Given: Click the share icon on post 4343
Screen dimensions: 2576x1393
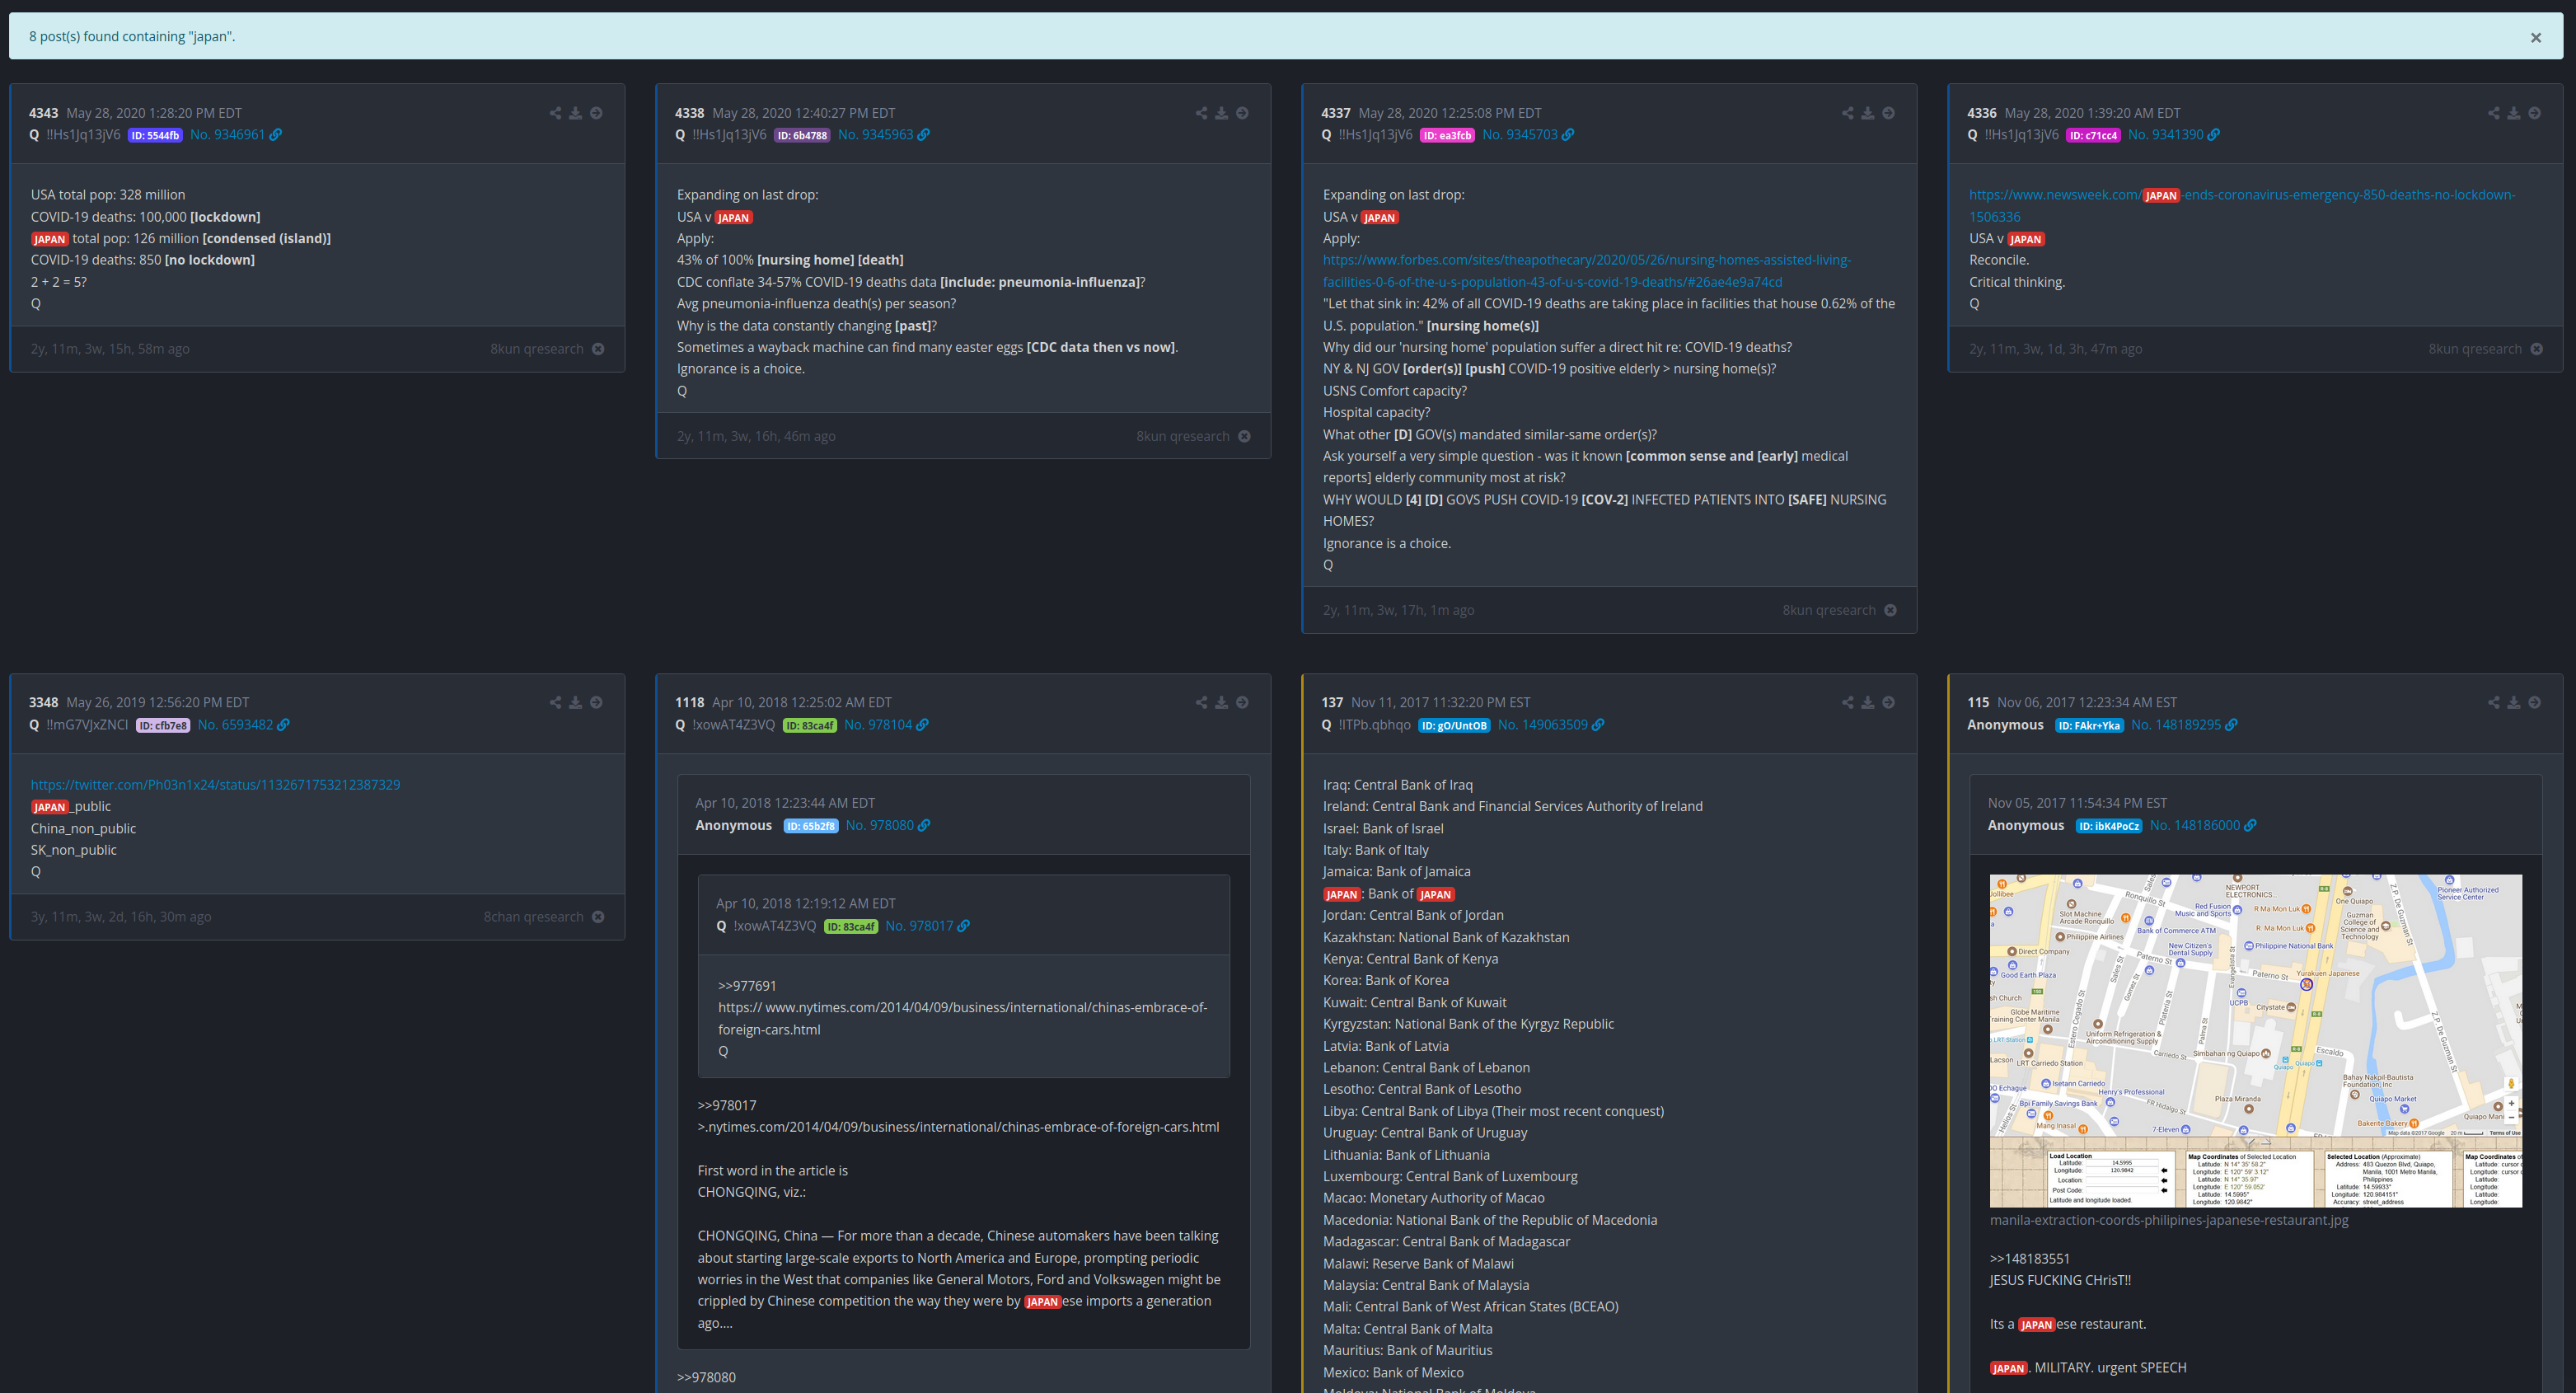Looking at the screenshot, I should (x=555, y=113).
